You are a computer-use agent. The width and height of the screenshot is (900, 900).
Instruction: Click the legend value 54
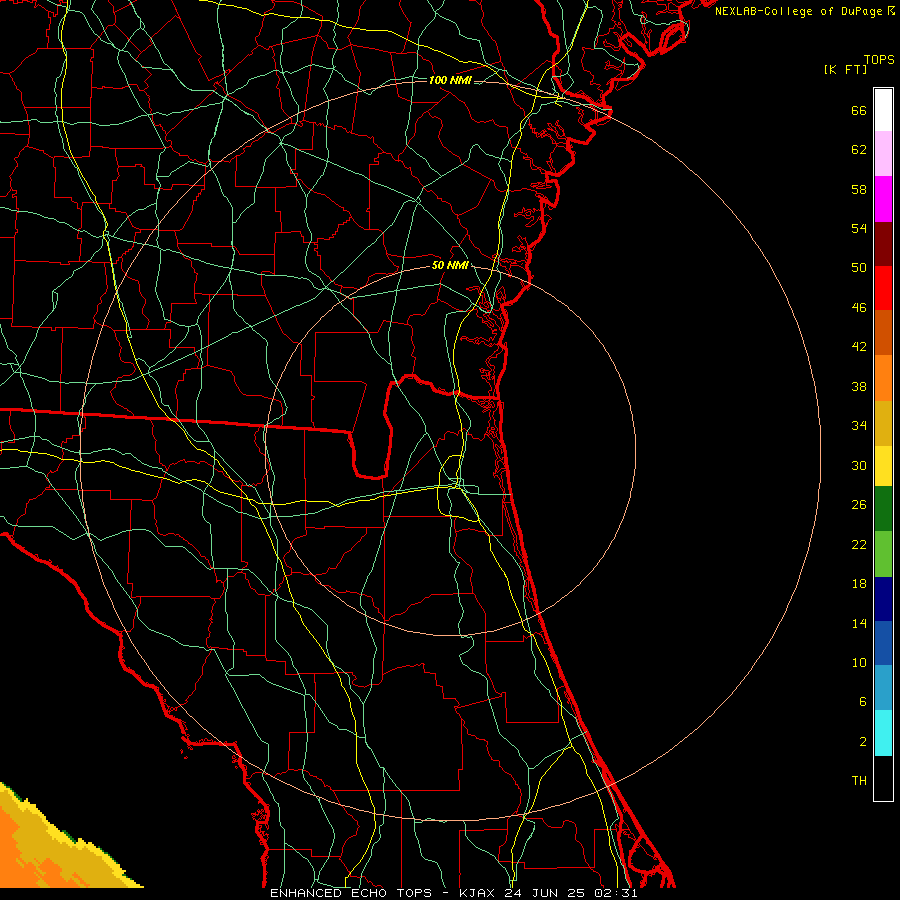coord(859,228)
